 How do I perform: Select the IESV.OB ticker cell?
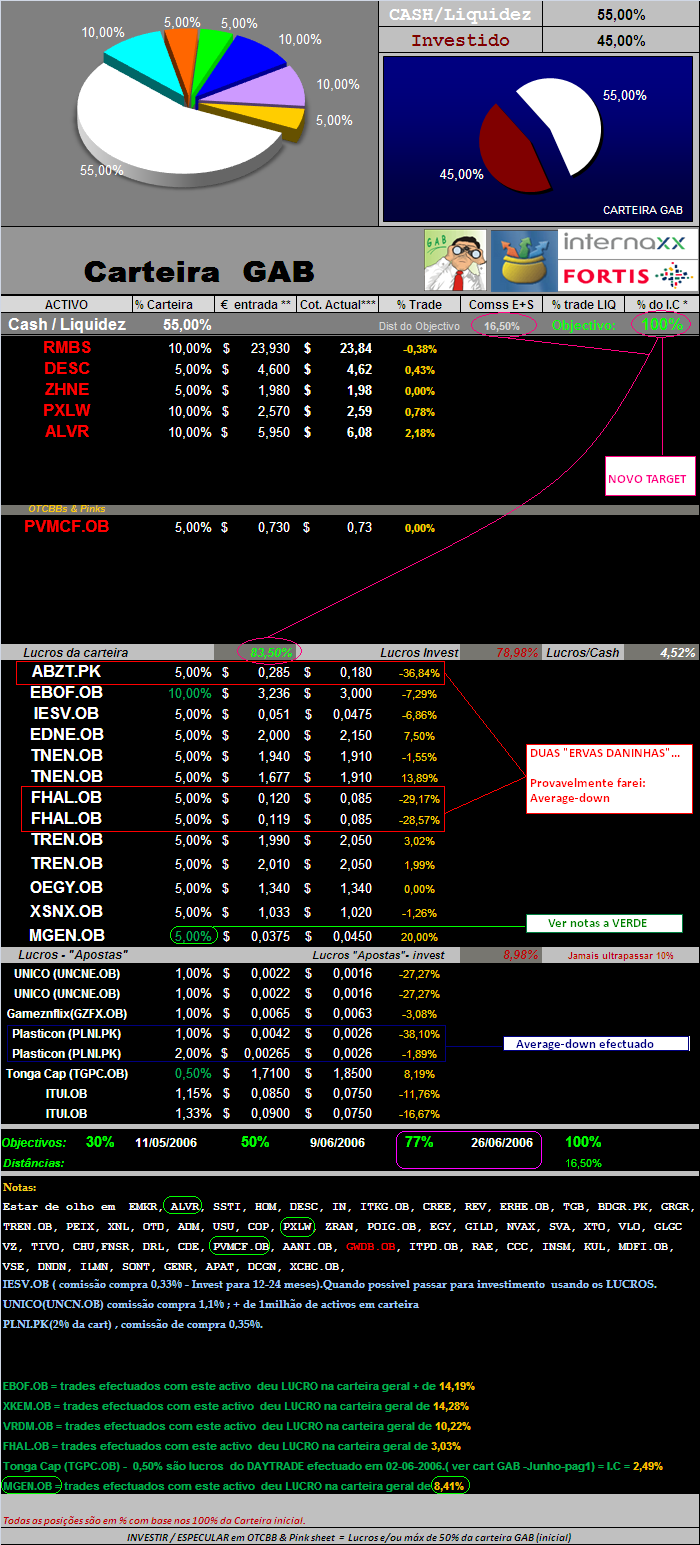coord(66,713)
